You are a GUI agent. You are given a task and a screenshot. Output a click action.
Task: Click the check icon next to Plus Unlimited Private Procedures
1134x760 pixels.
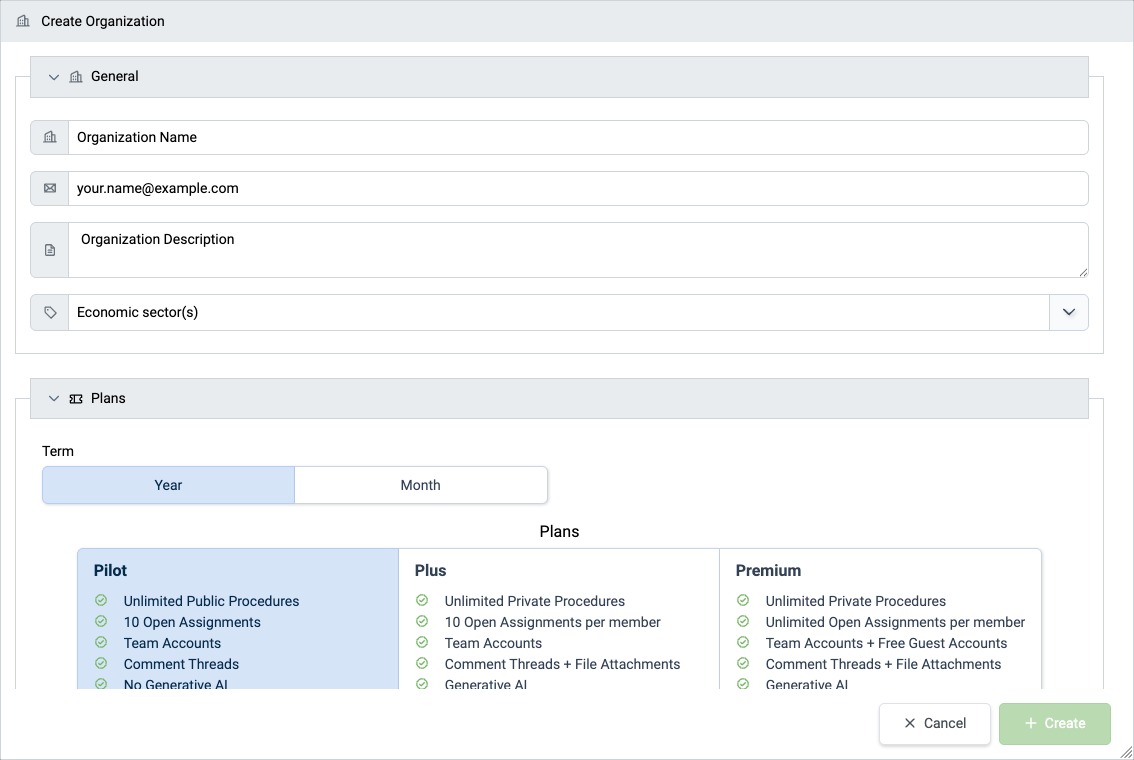click(x=422, y=600)
